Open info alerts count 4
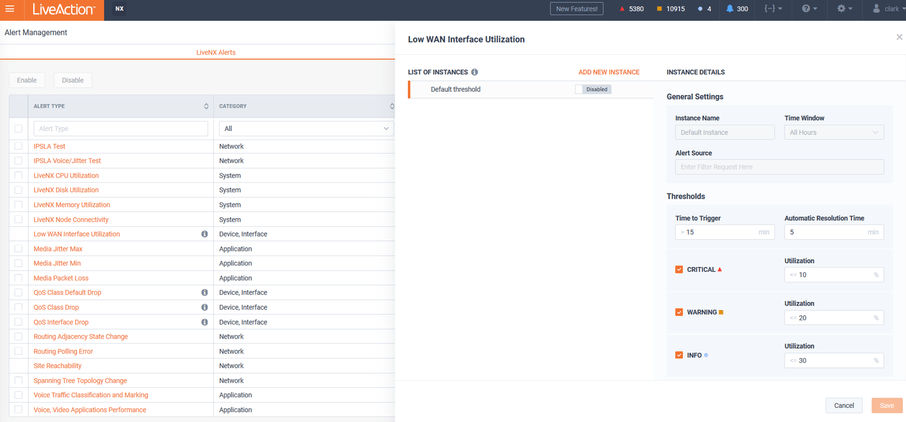906x422 pixels. click(705, 9)
